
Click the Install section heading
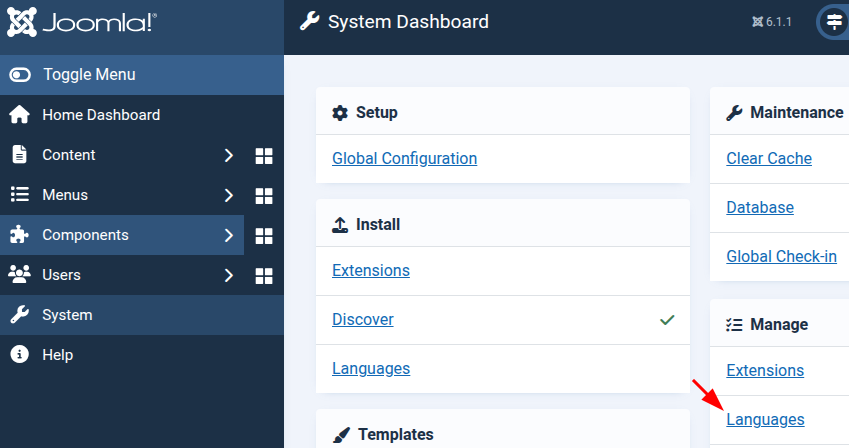pos(378,224)
